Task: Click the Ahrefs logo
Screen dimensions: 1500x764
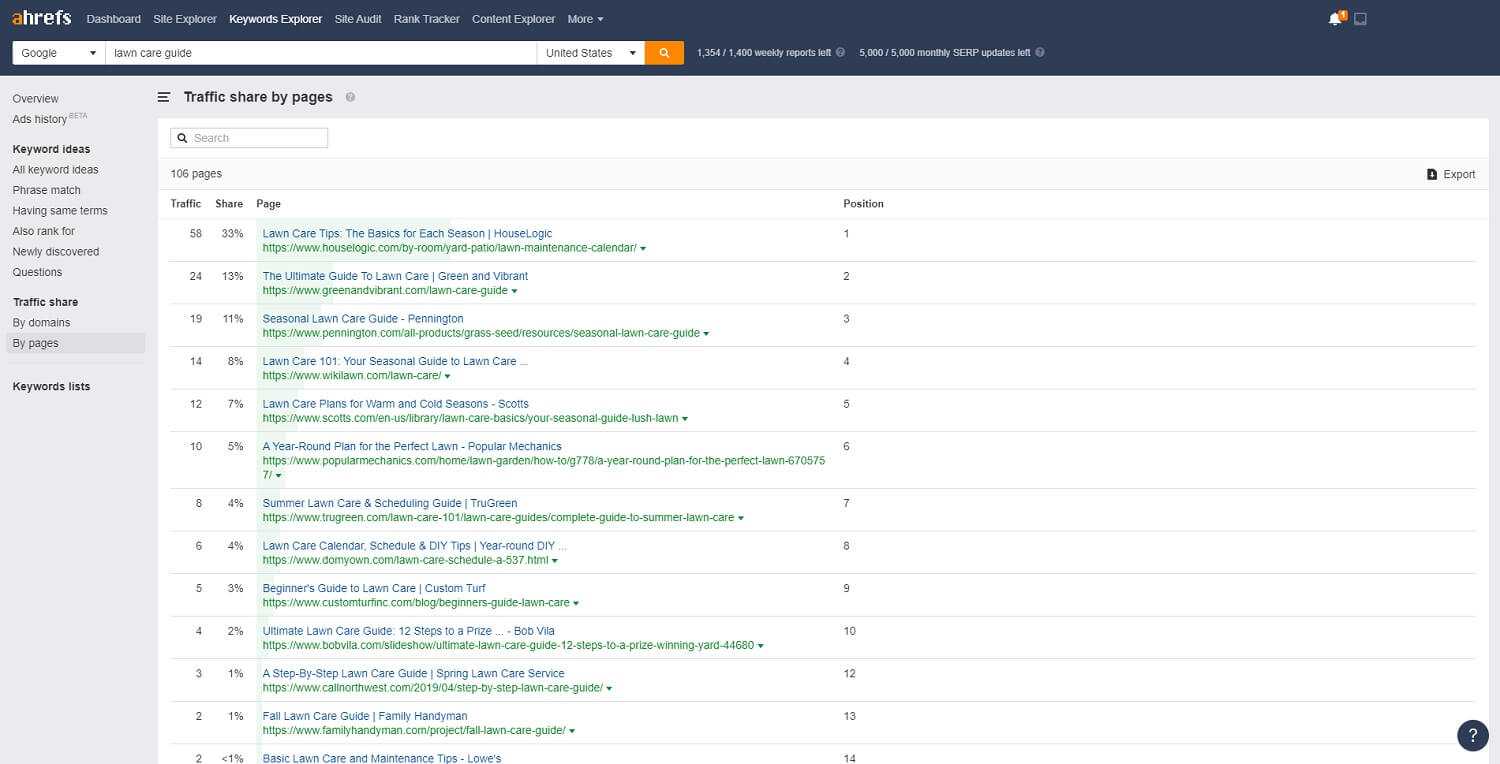Action: click(x=43, y=18)
